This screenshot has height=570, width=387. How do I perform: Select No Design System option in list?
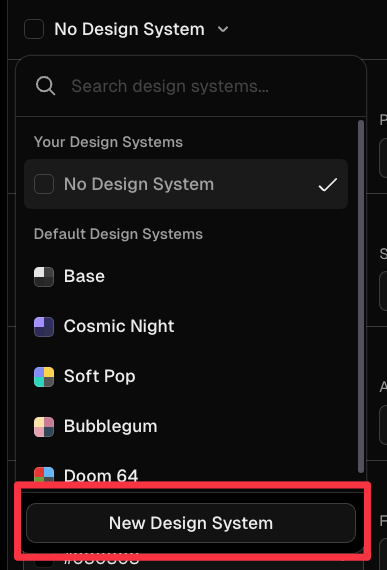186,184
